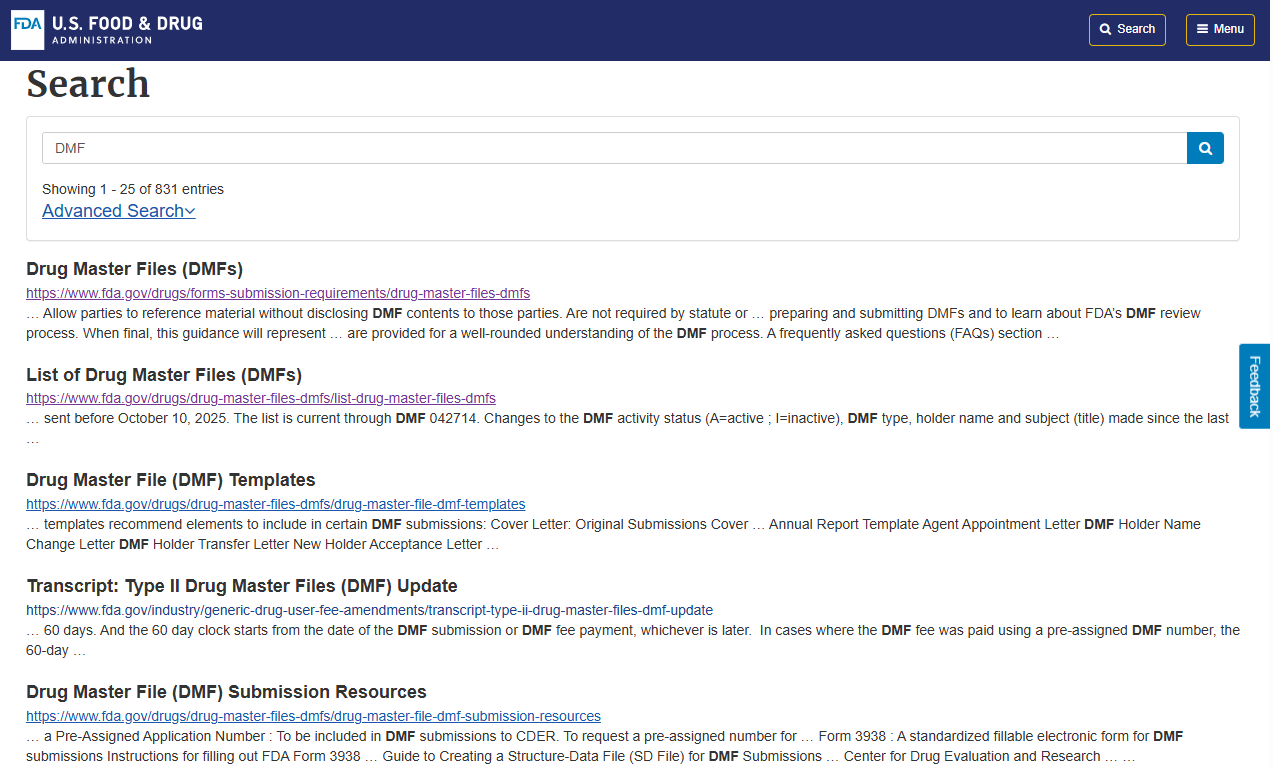The width and height of the screenshot is (1273, 769).
Task: Open the DMF Submission Resources result title
Action: coord(226,692)
